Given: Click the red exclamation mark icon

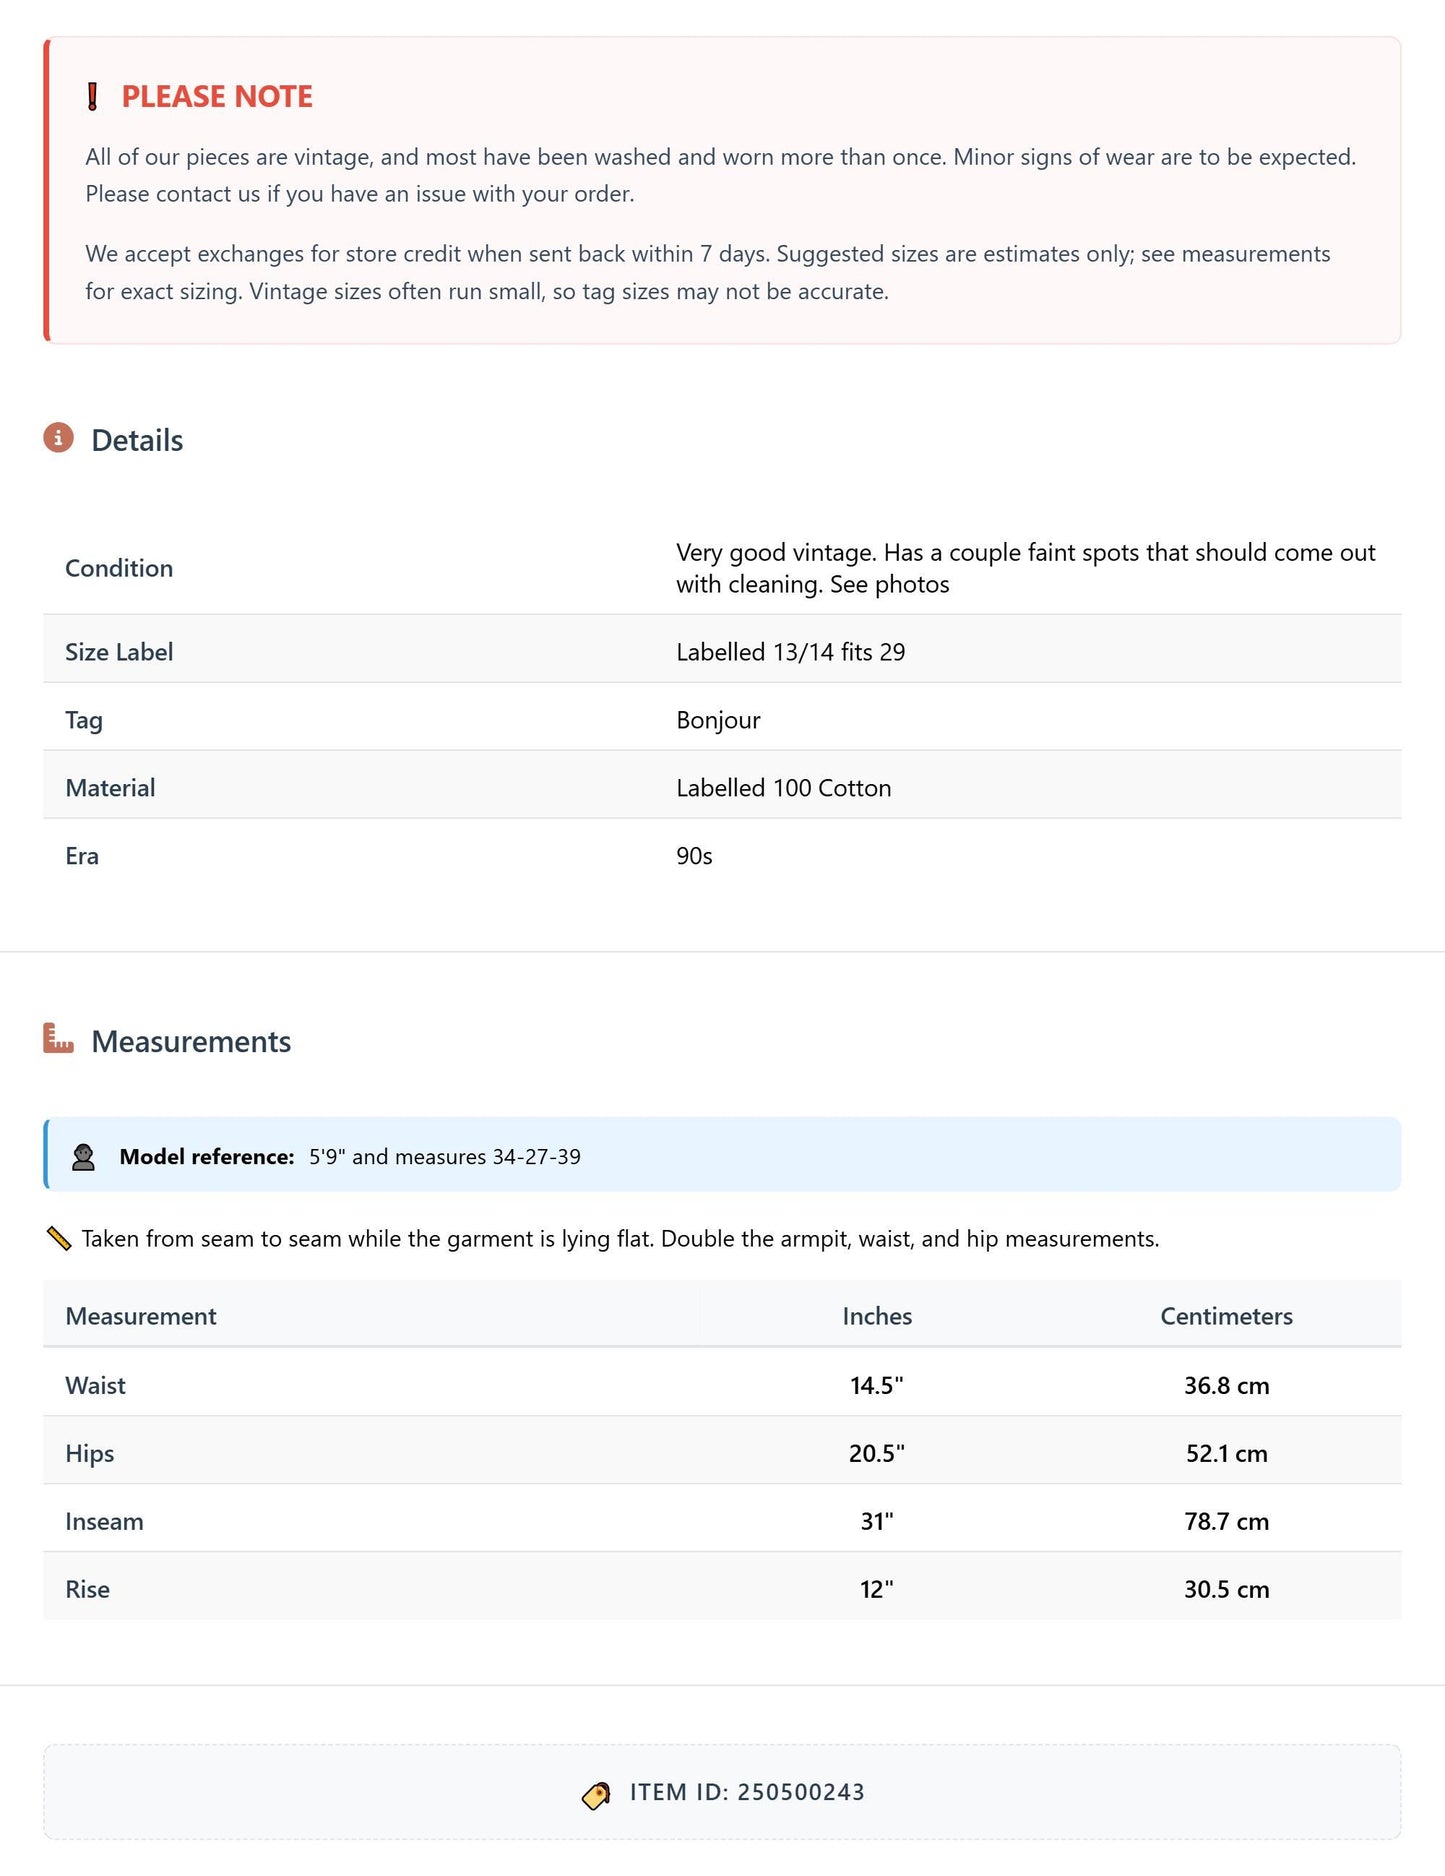Looking at the screenshot, I should point(92,97).
